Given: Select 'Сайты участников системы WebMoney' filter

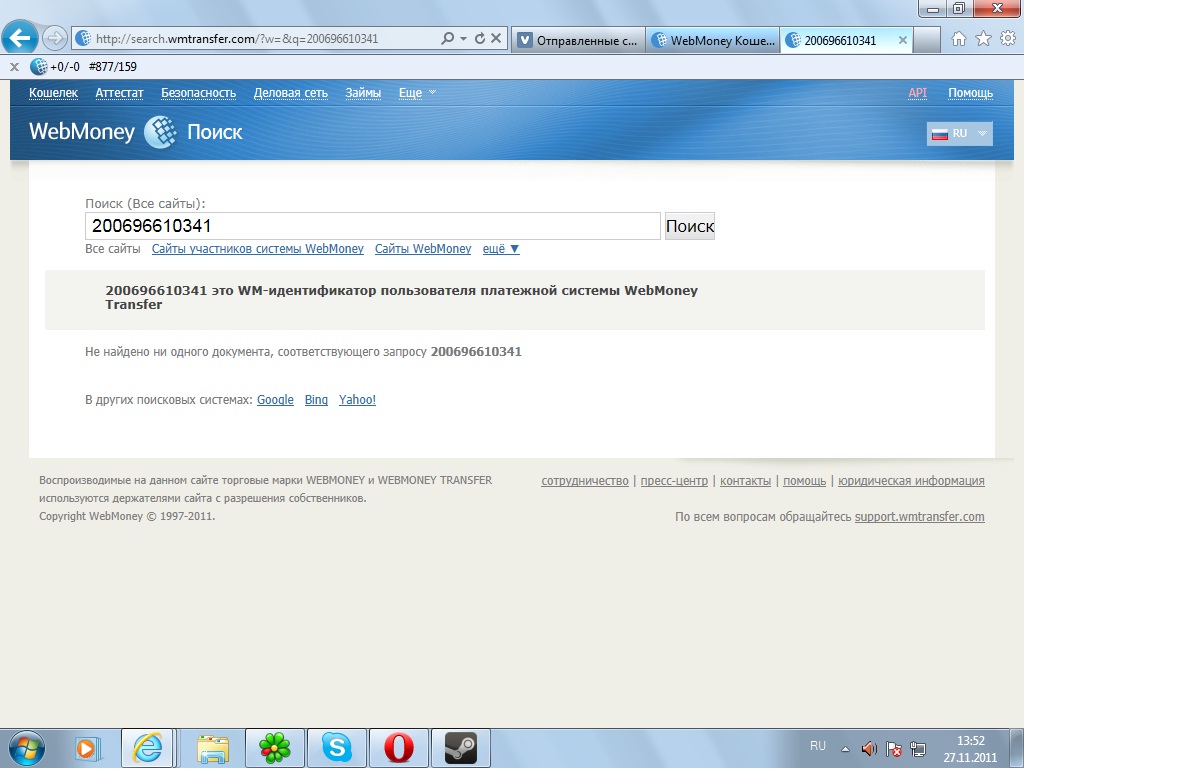Looking at the screenshot, I should 258,249.
